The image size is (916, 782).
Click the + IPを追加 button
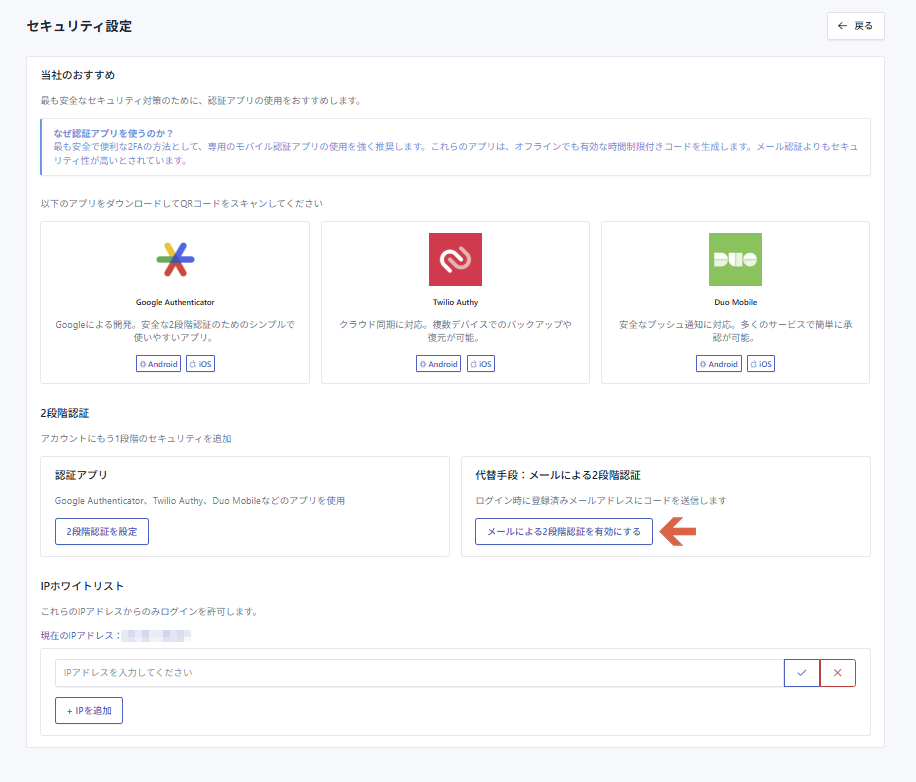click(89, 710)
